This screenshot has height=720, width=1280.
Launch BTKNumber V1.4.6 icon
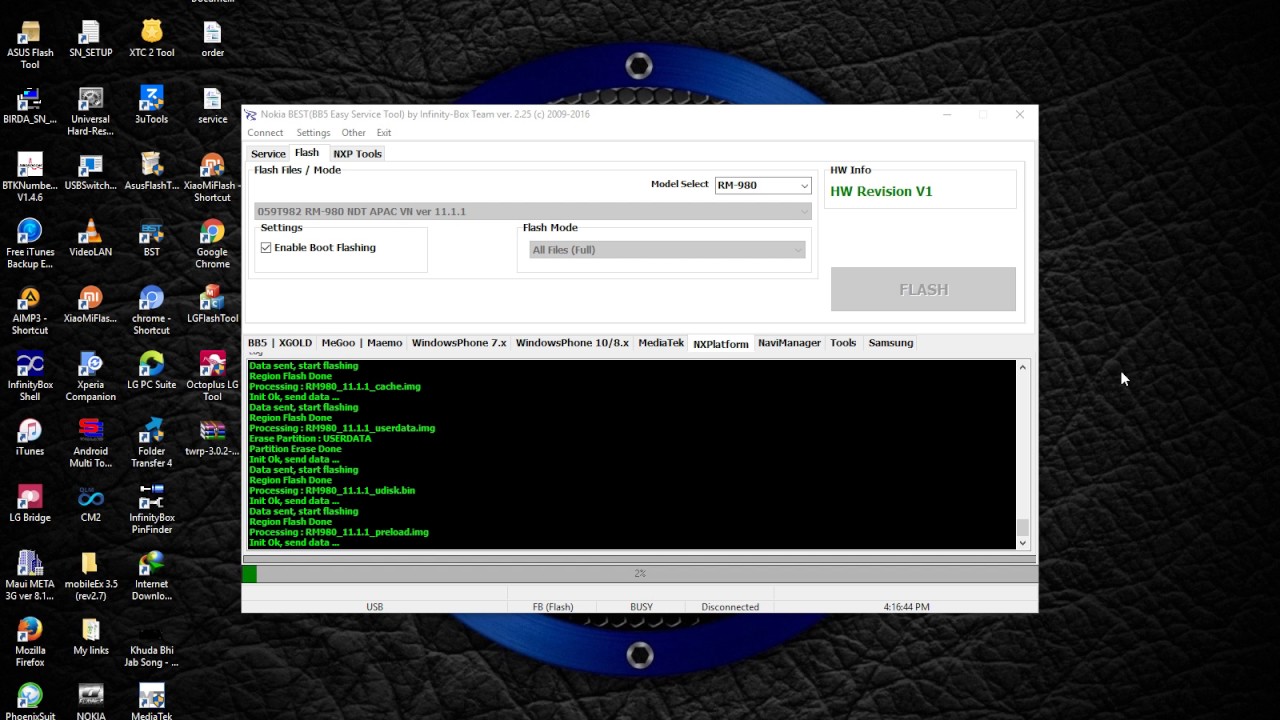pos(30,177)
